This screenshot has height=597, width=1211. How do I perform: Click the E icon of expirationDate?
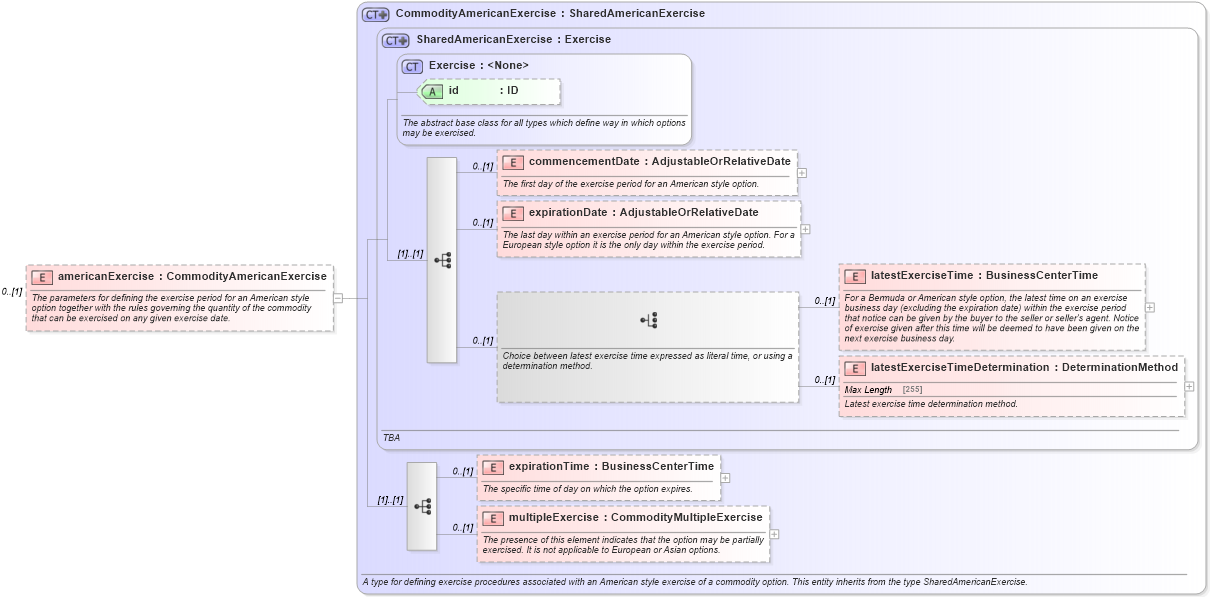coord(513,213)
